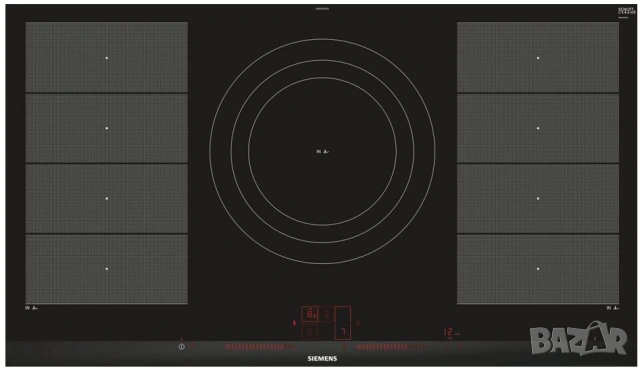This screenshot has height=368, width=640.
Task: Click the SIEMENS brand logo
Action: tap(322, 358)
